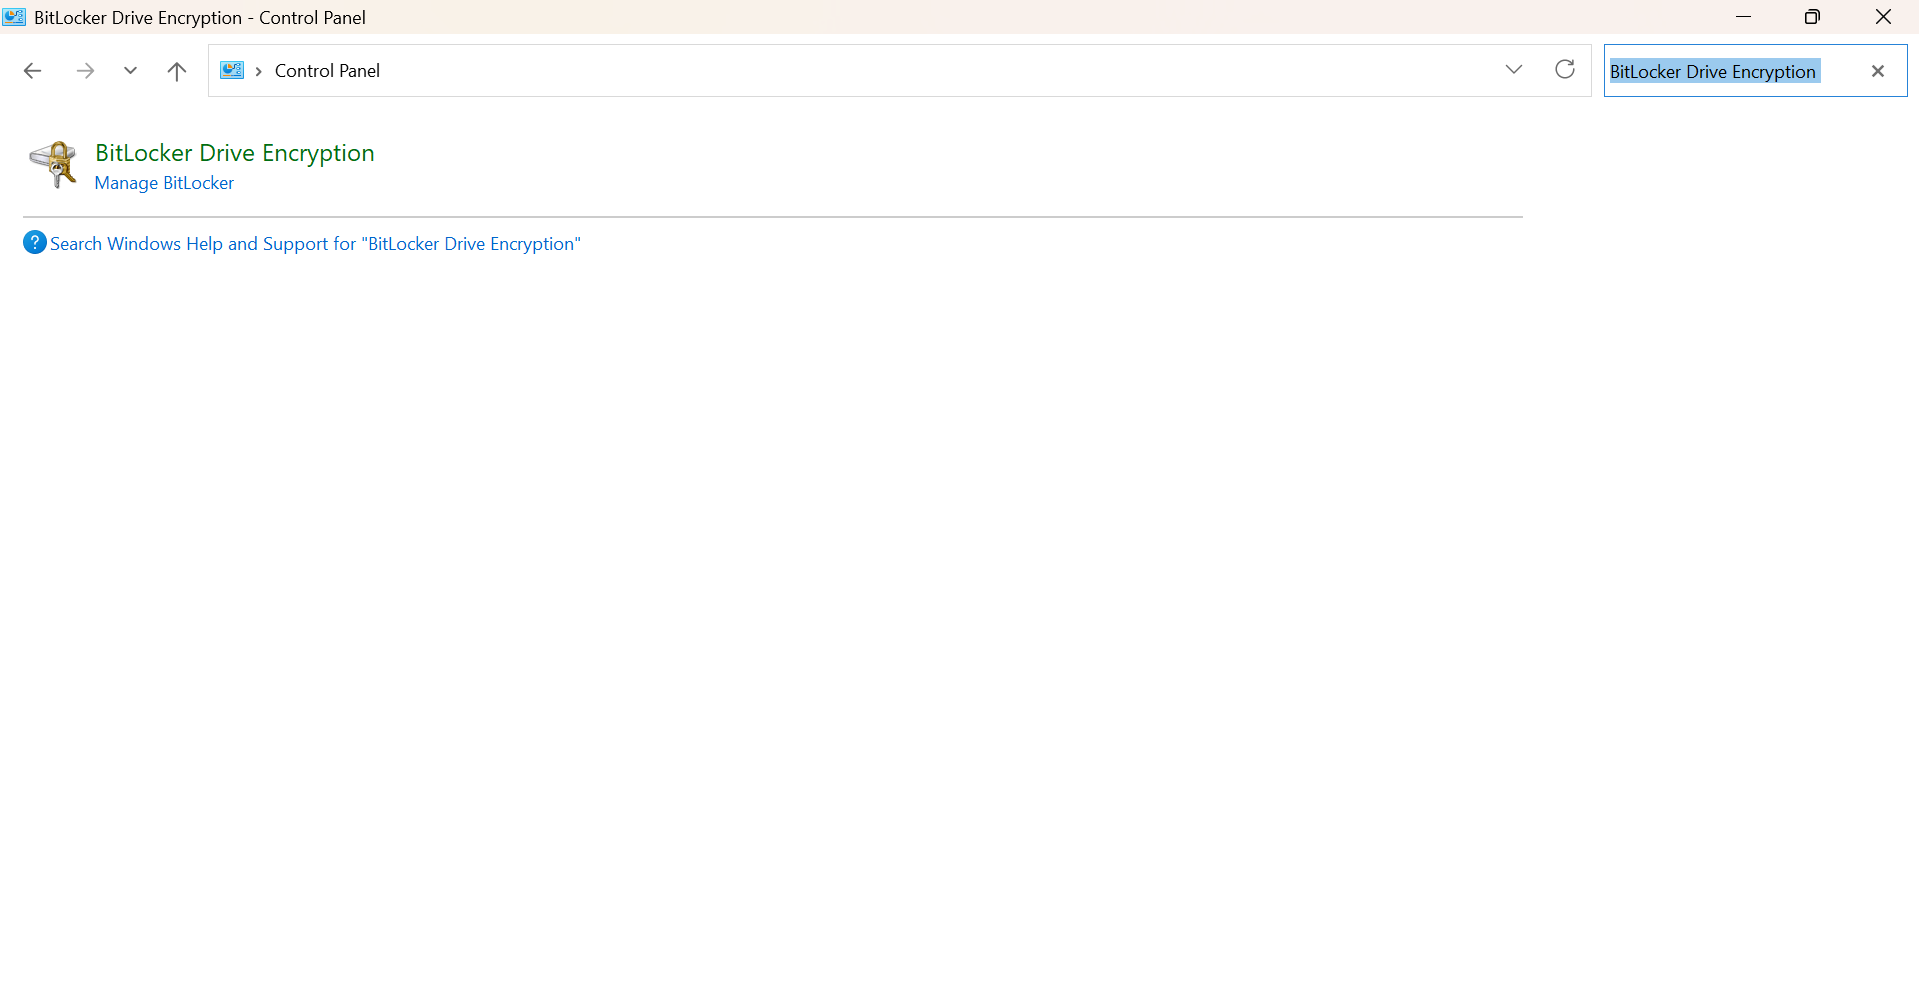Click the Control Panel icon in address bar
1919x1006 pixels.
232,70
